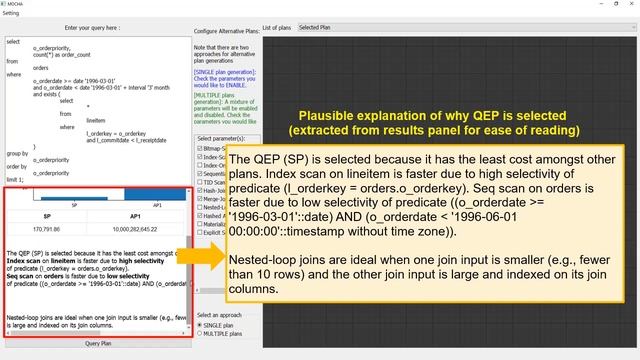This screenshot has width=640, height=360.
Task: Click the 'Enter your query here' label
Action: click(92, 28)
